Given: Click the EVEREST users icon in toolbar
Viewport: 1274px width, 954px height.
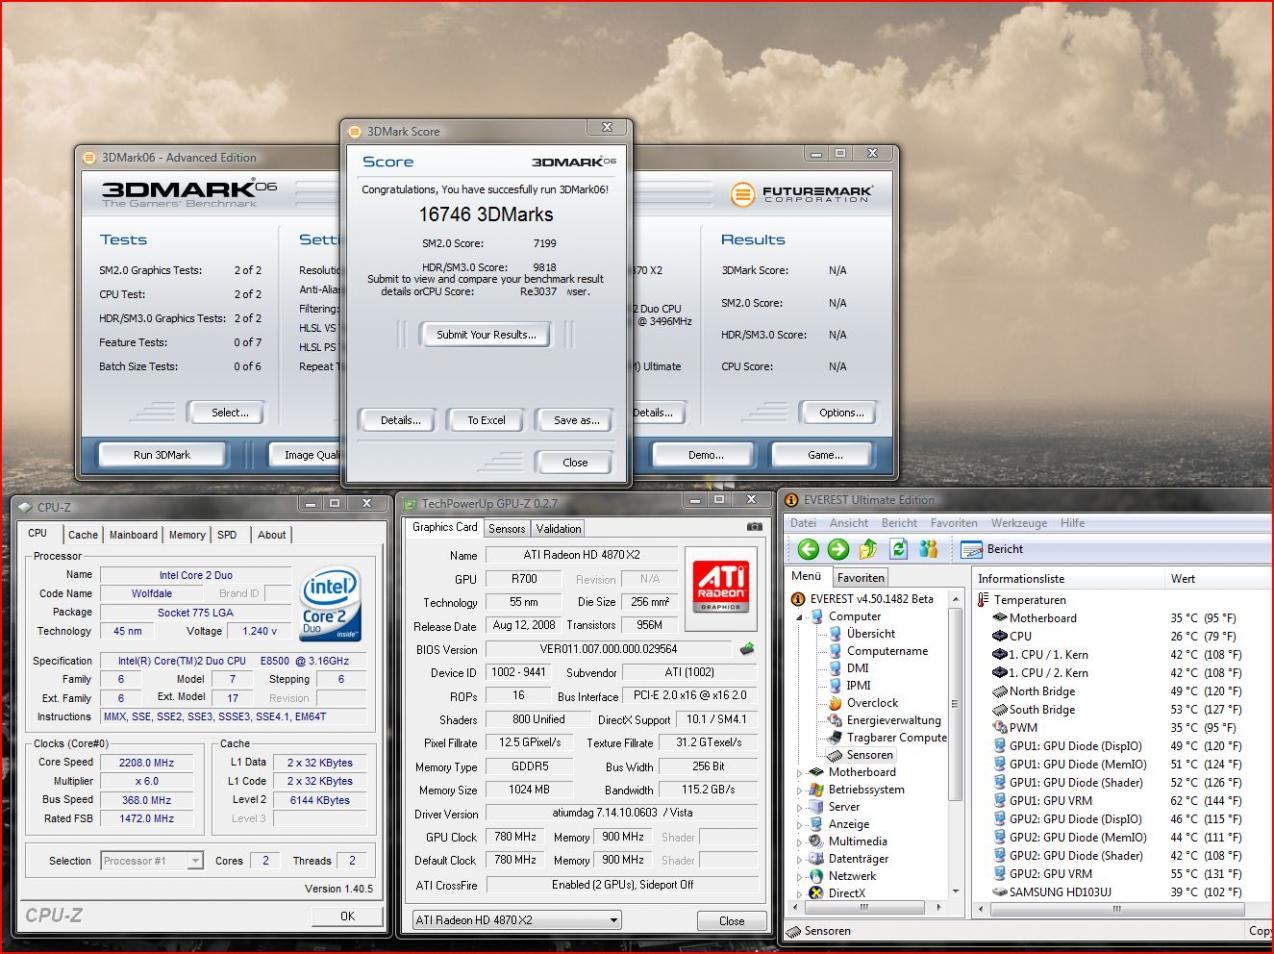Looking at the screenshot, I should click(x=928, y=549).
